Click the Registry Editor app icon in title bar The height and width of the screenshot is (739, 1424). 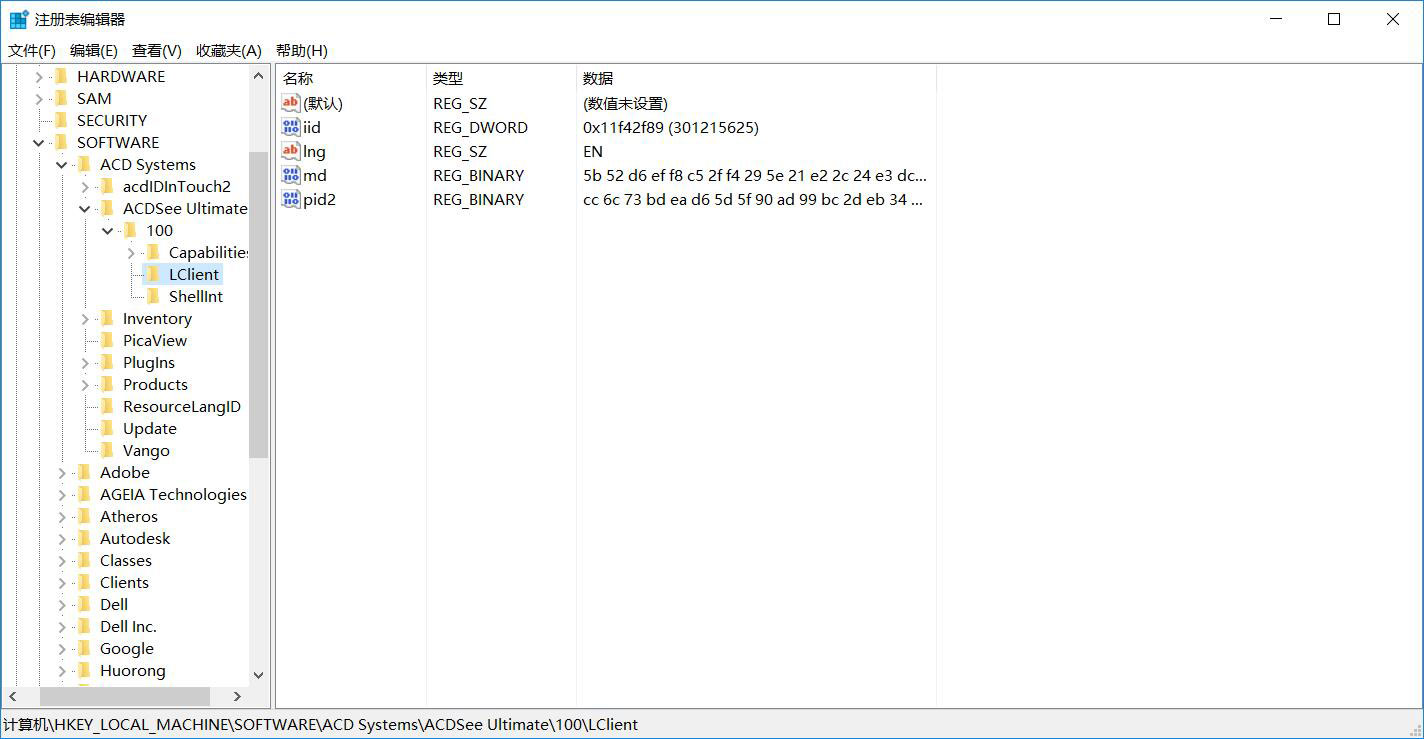coord(18,19)
